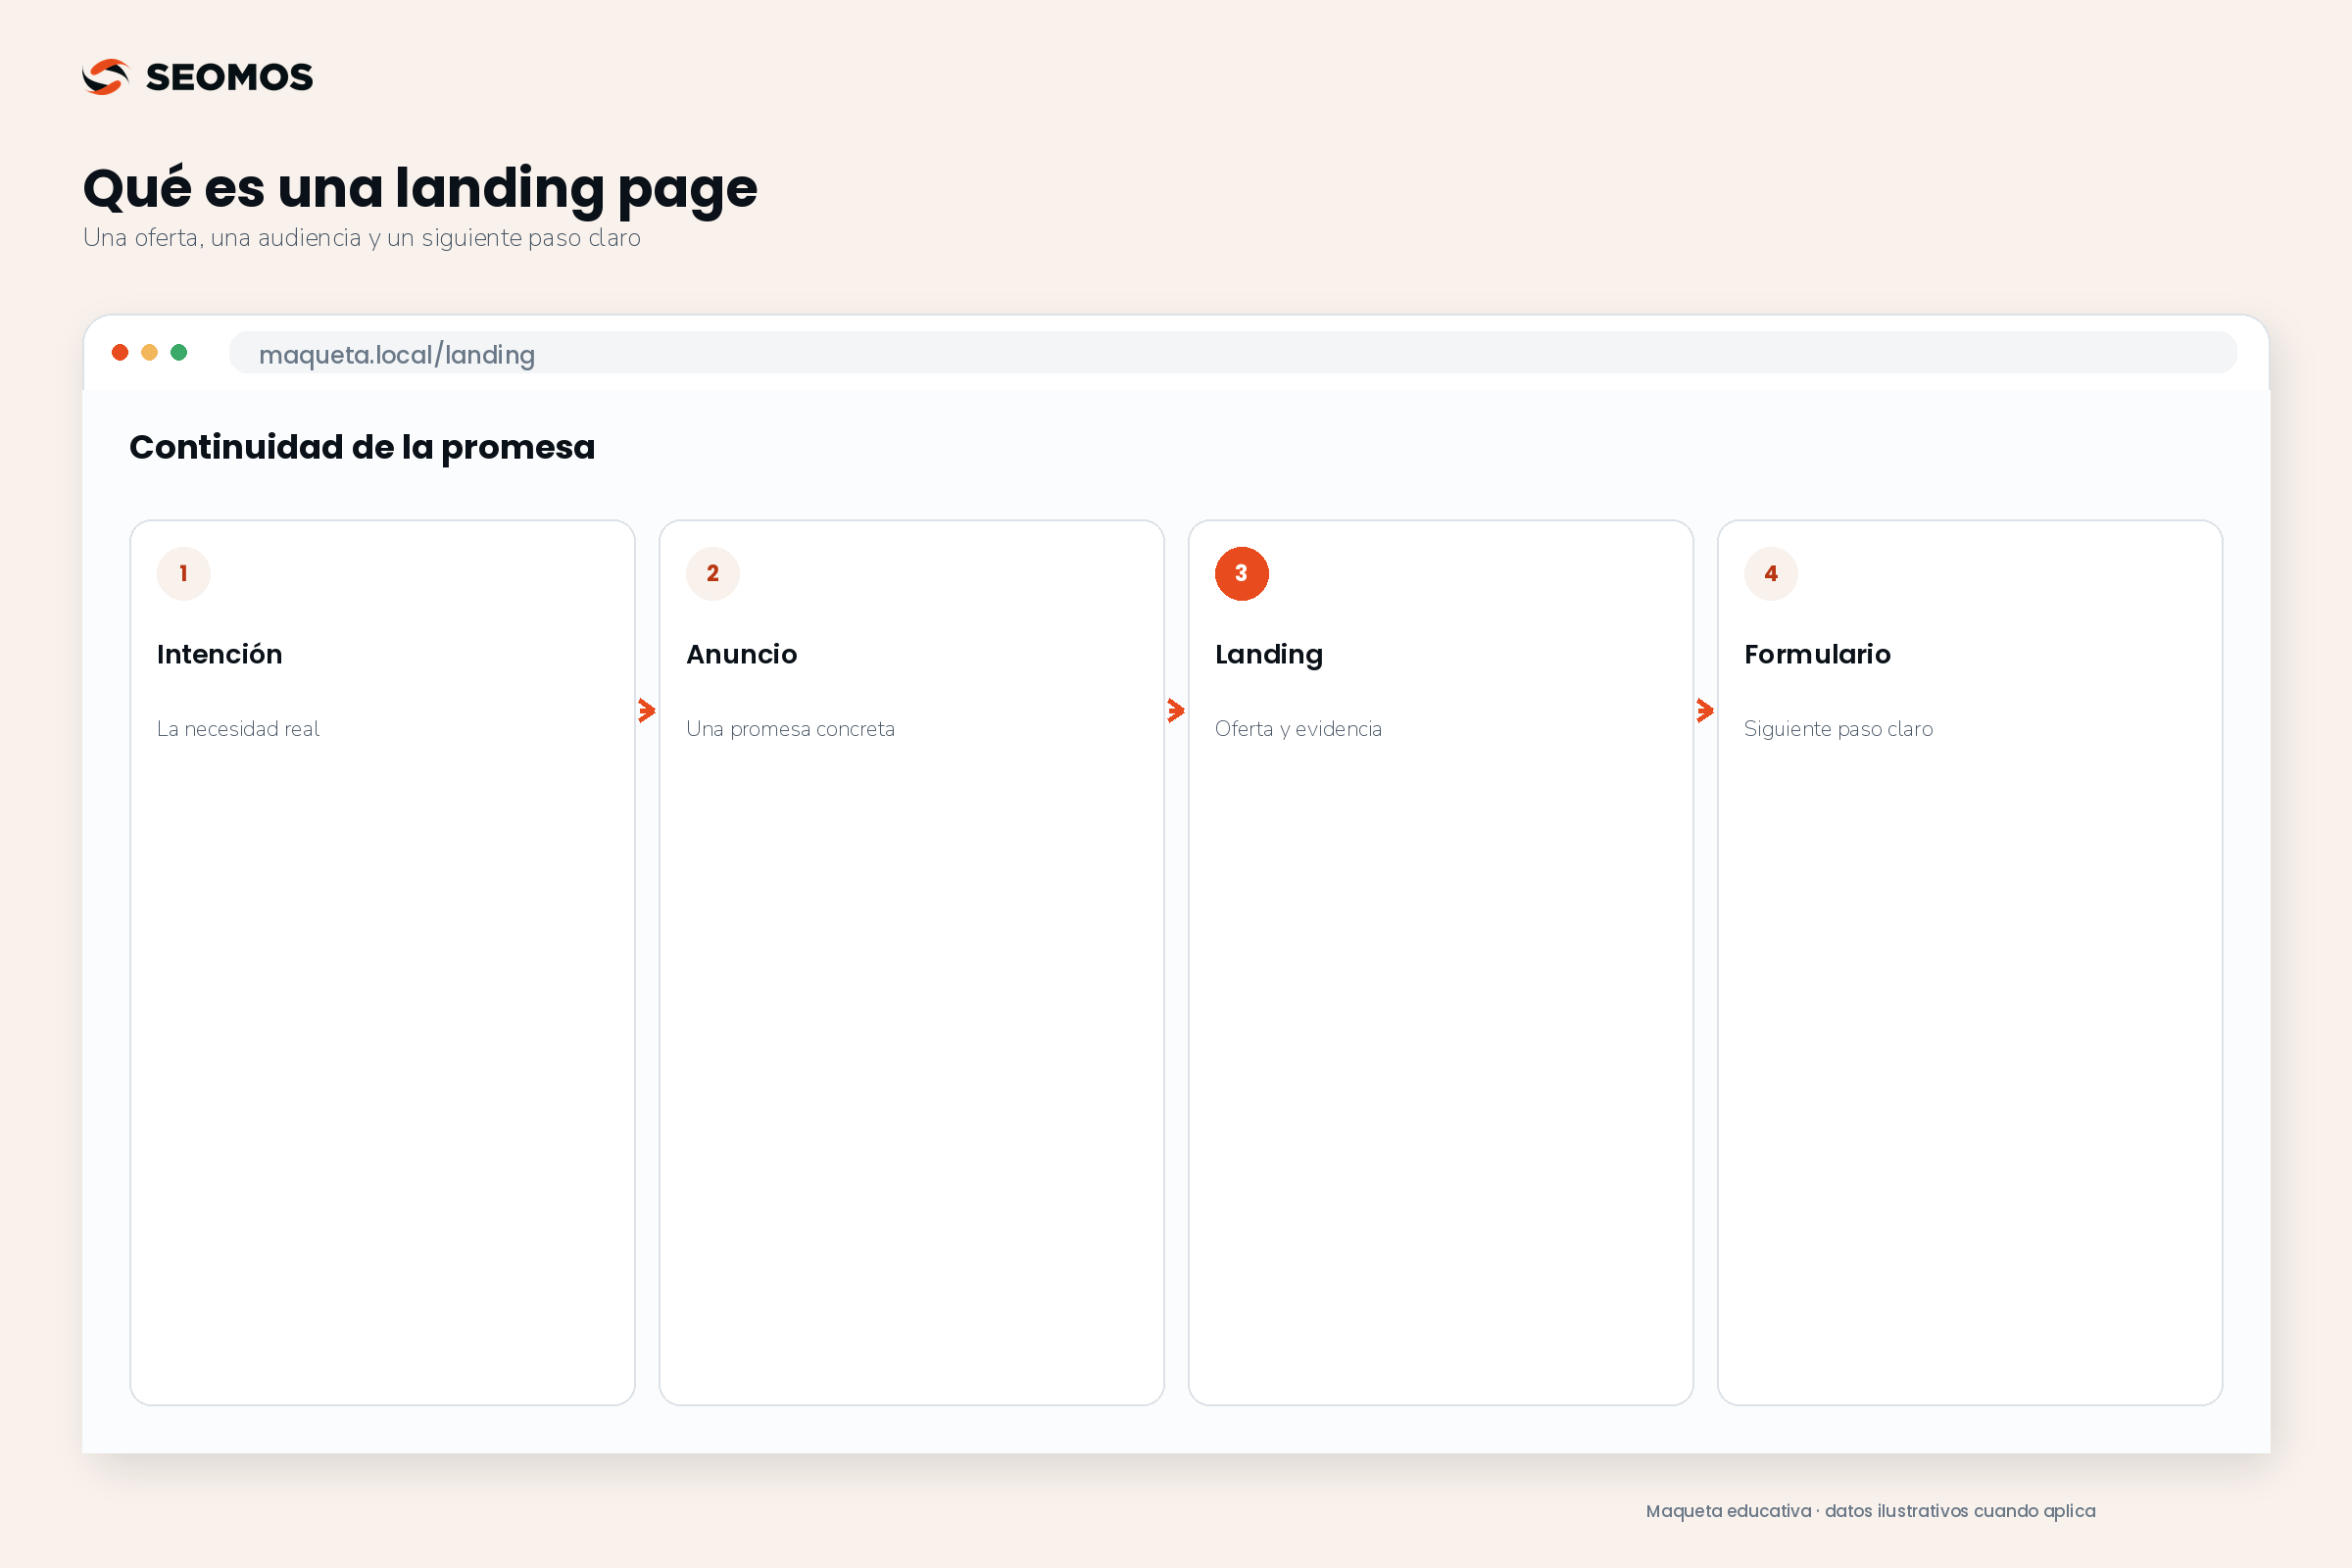This screenshot has width=2352, height=1568.
Task: Click the green window dot
Action: 179,352
